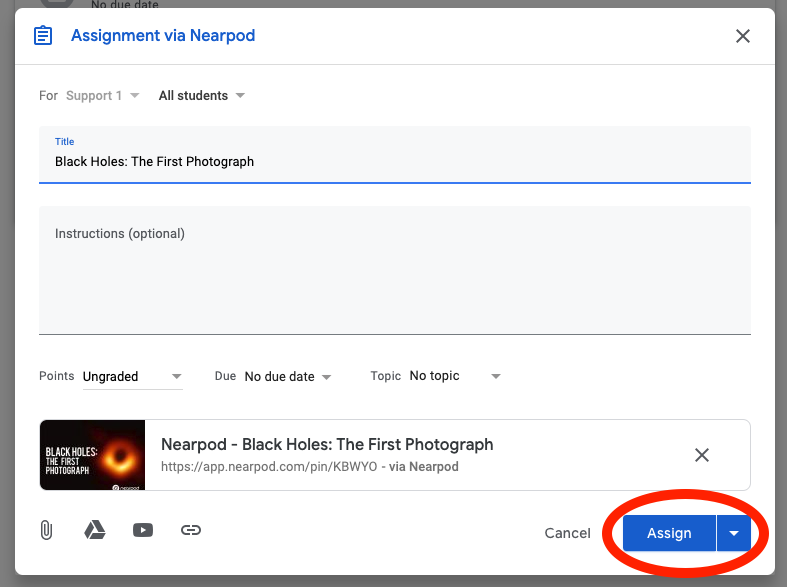Add a link using the chain icon
The width and height of the screenshot is (787, 587).
point(191,530)
